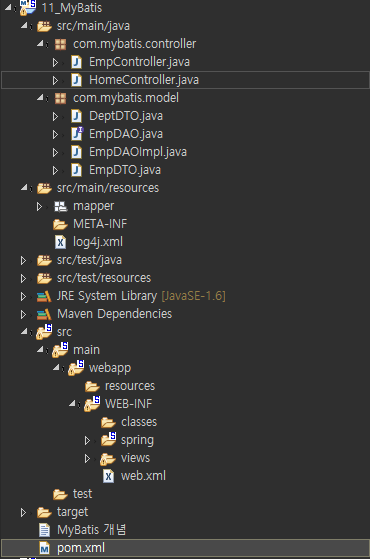Select the META-INF label

[100, 224]
